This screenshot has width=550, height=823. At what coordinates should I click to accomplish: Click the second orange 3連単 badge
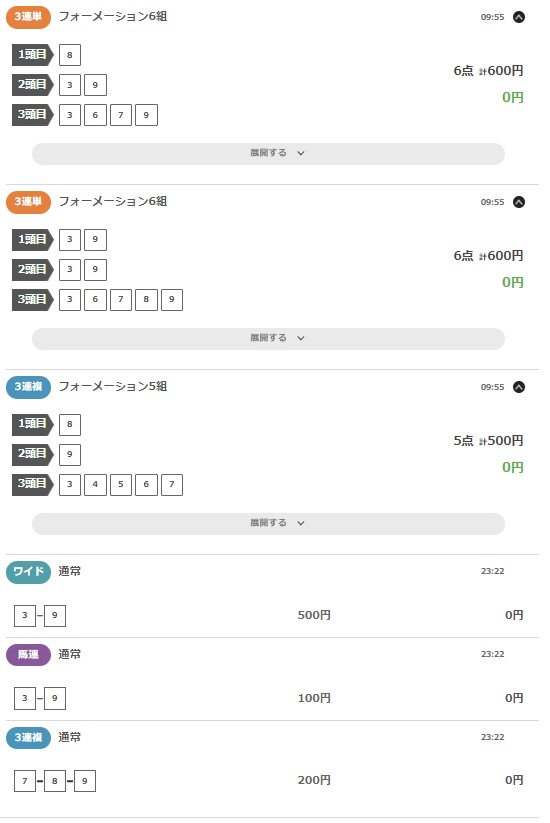(x=28, y=202)
